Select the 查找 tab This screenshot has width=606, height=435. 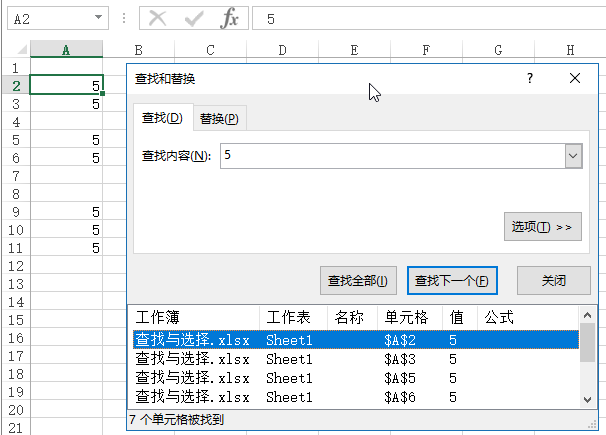pos(161,119)
